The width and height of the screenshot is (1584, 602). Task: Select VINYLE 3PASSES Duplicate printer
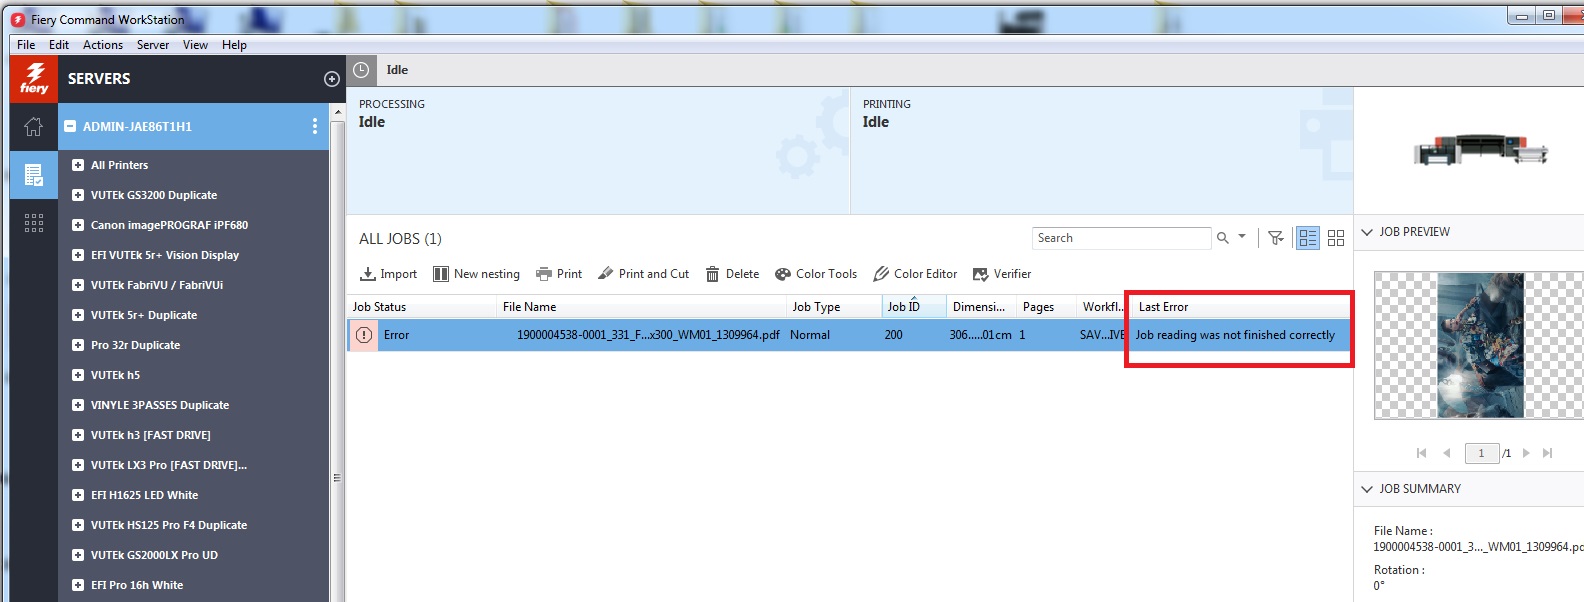(x=160, y=405)
